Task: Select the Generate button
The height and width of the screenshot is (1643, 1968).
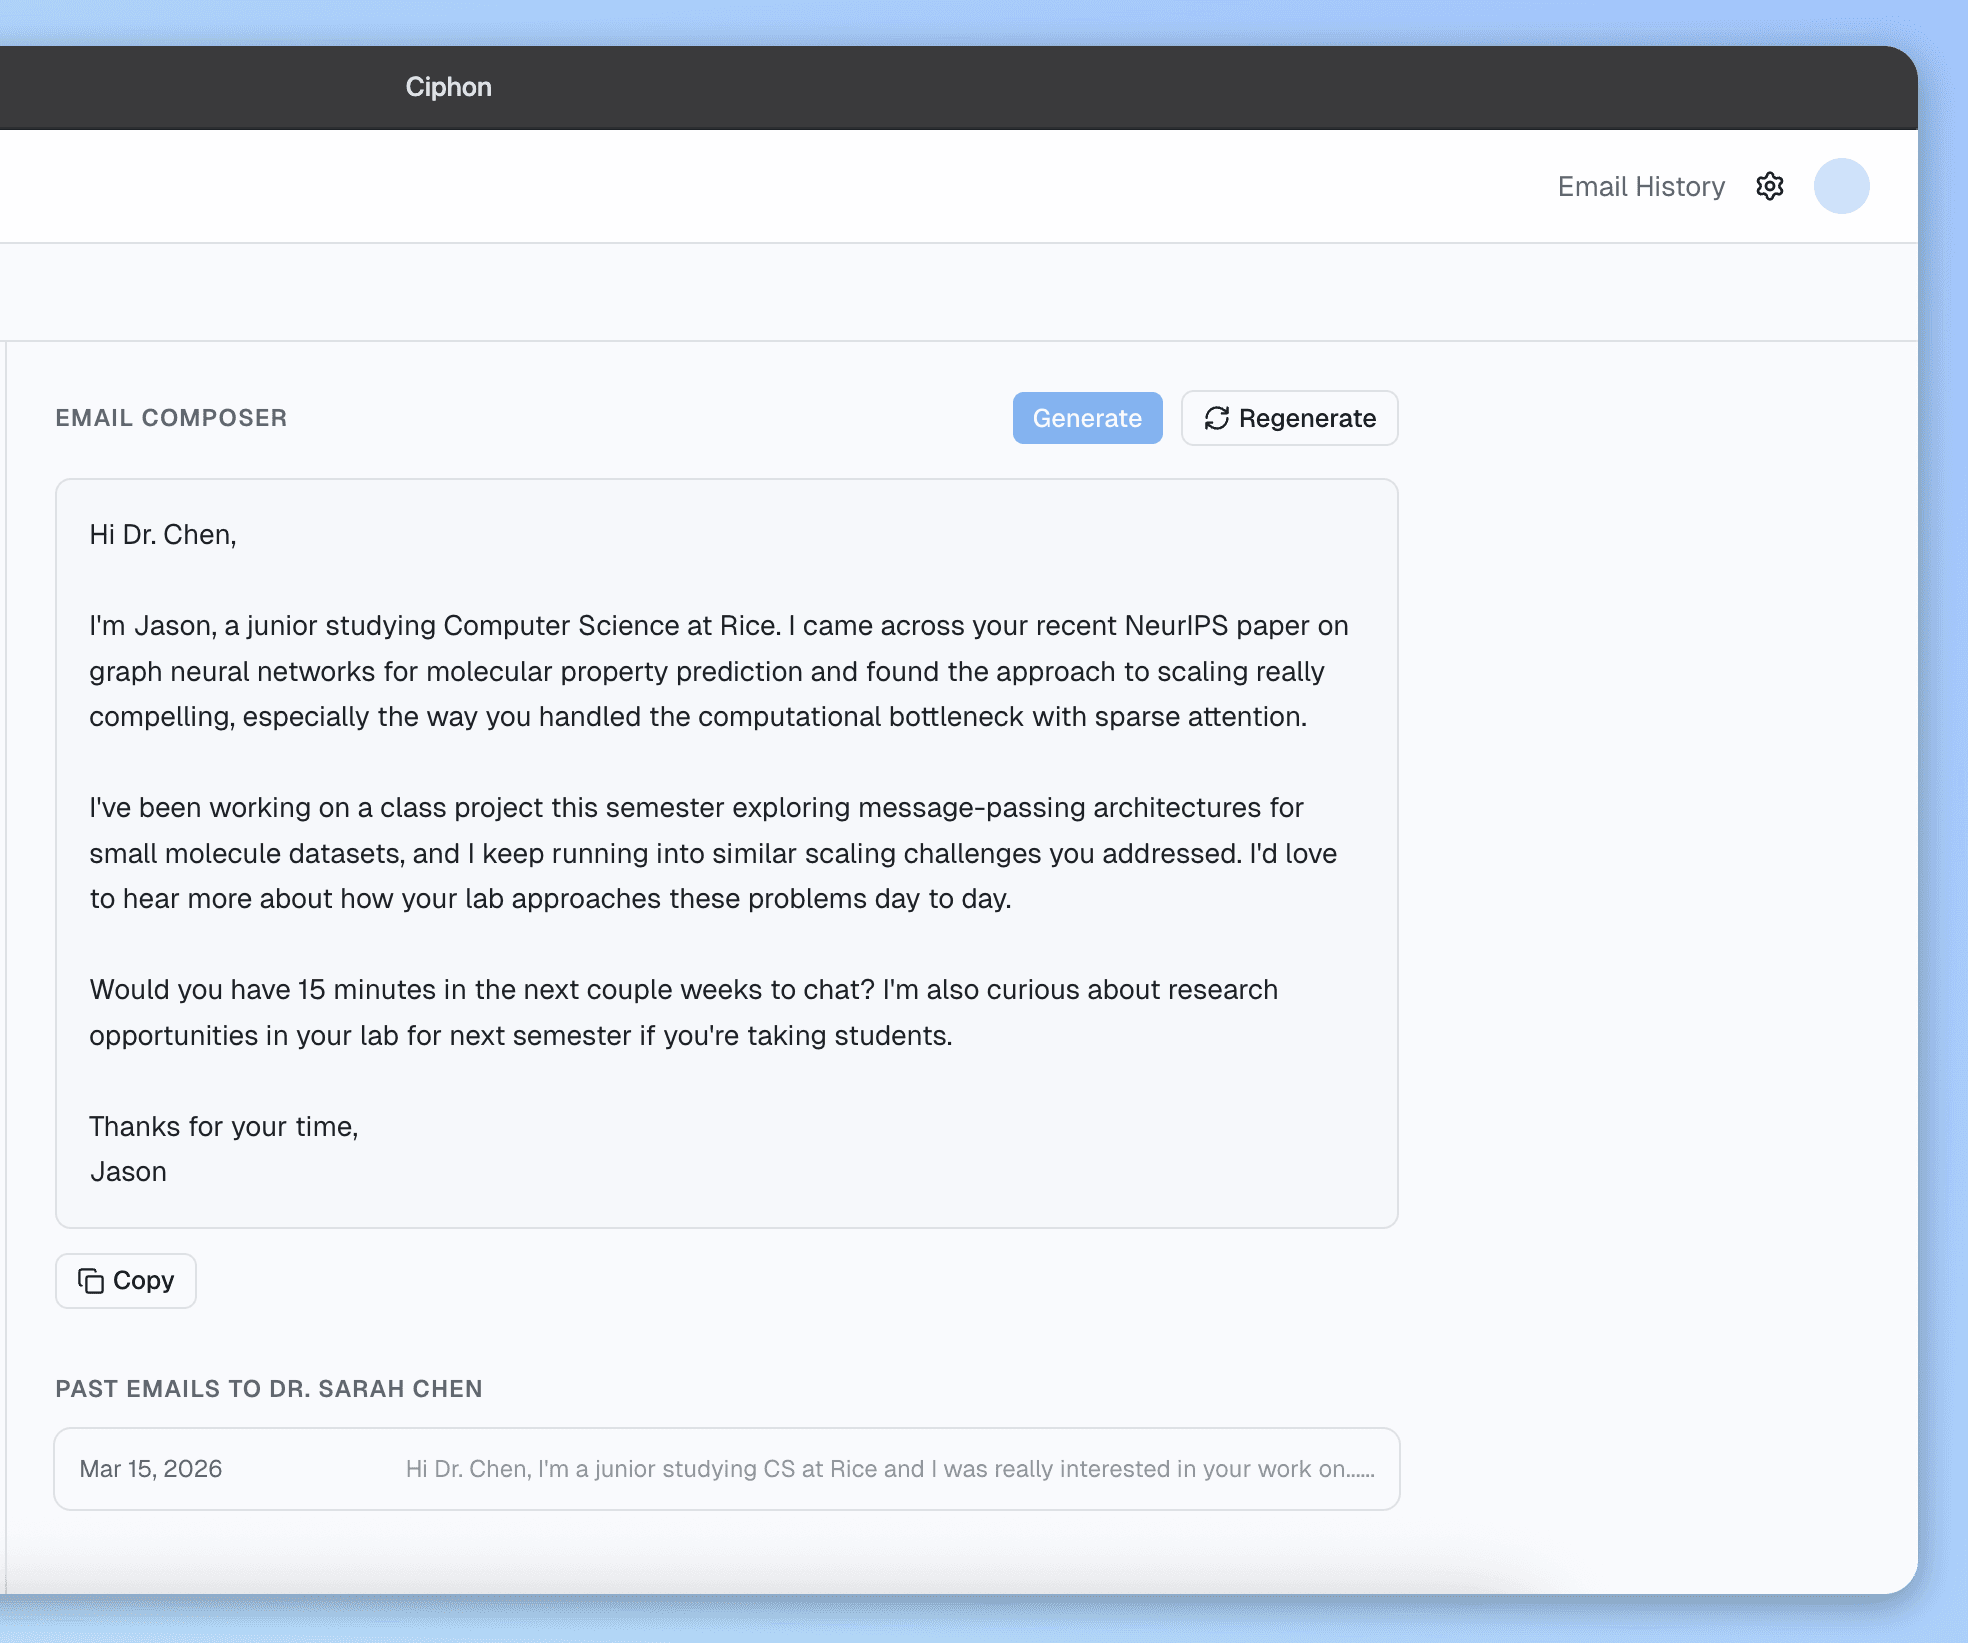Action: 1087,418
